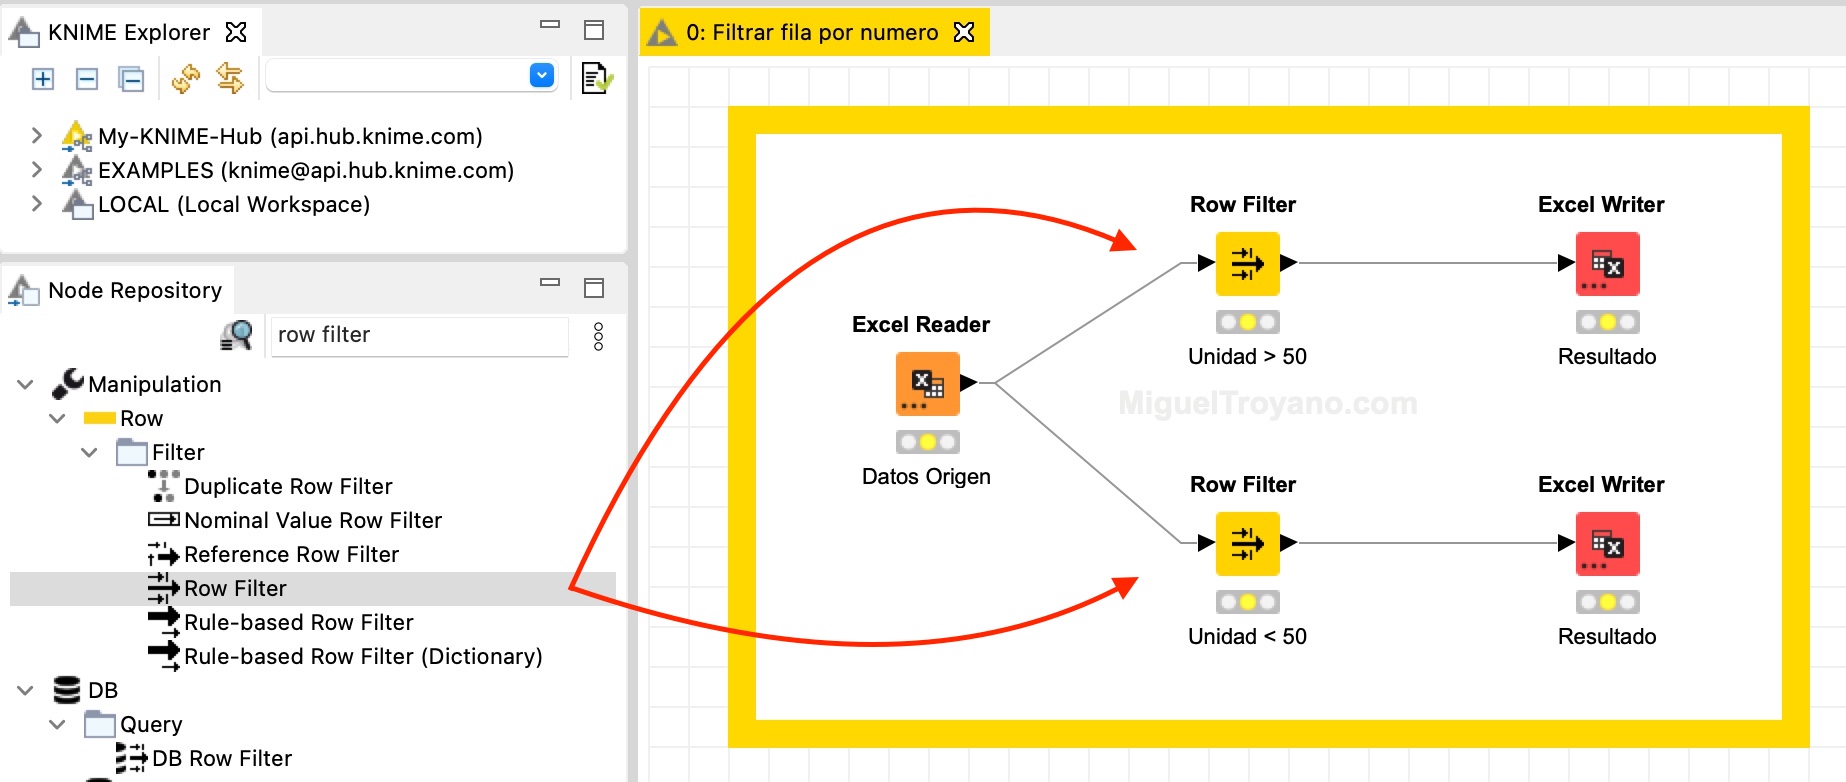Viewport: 1846px width, 782px height.
Task: Select the Query folder
Action: pos(151,724)
